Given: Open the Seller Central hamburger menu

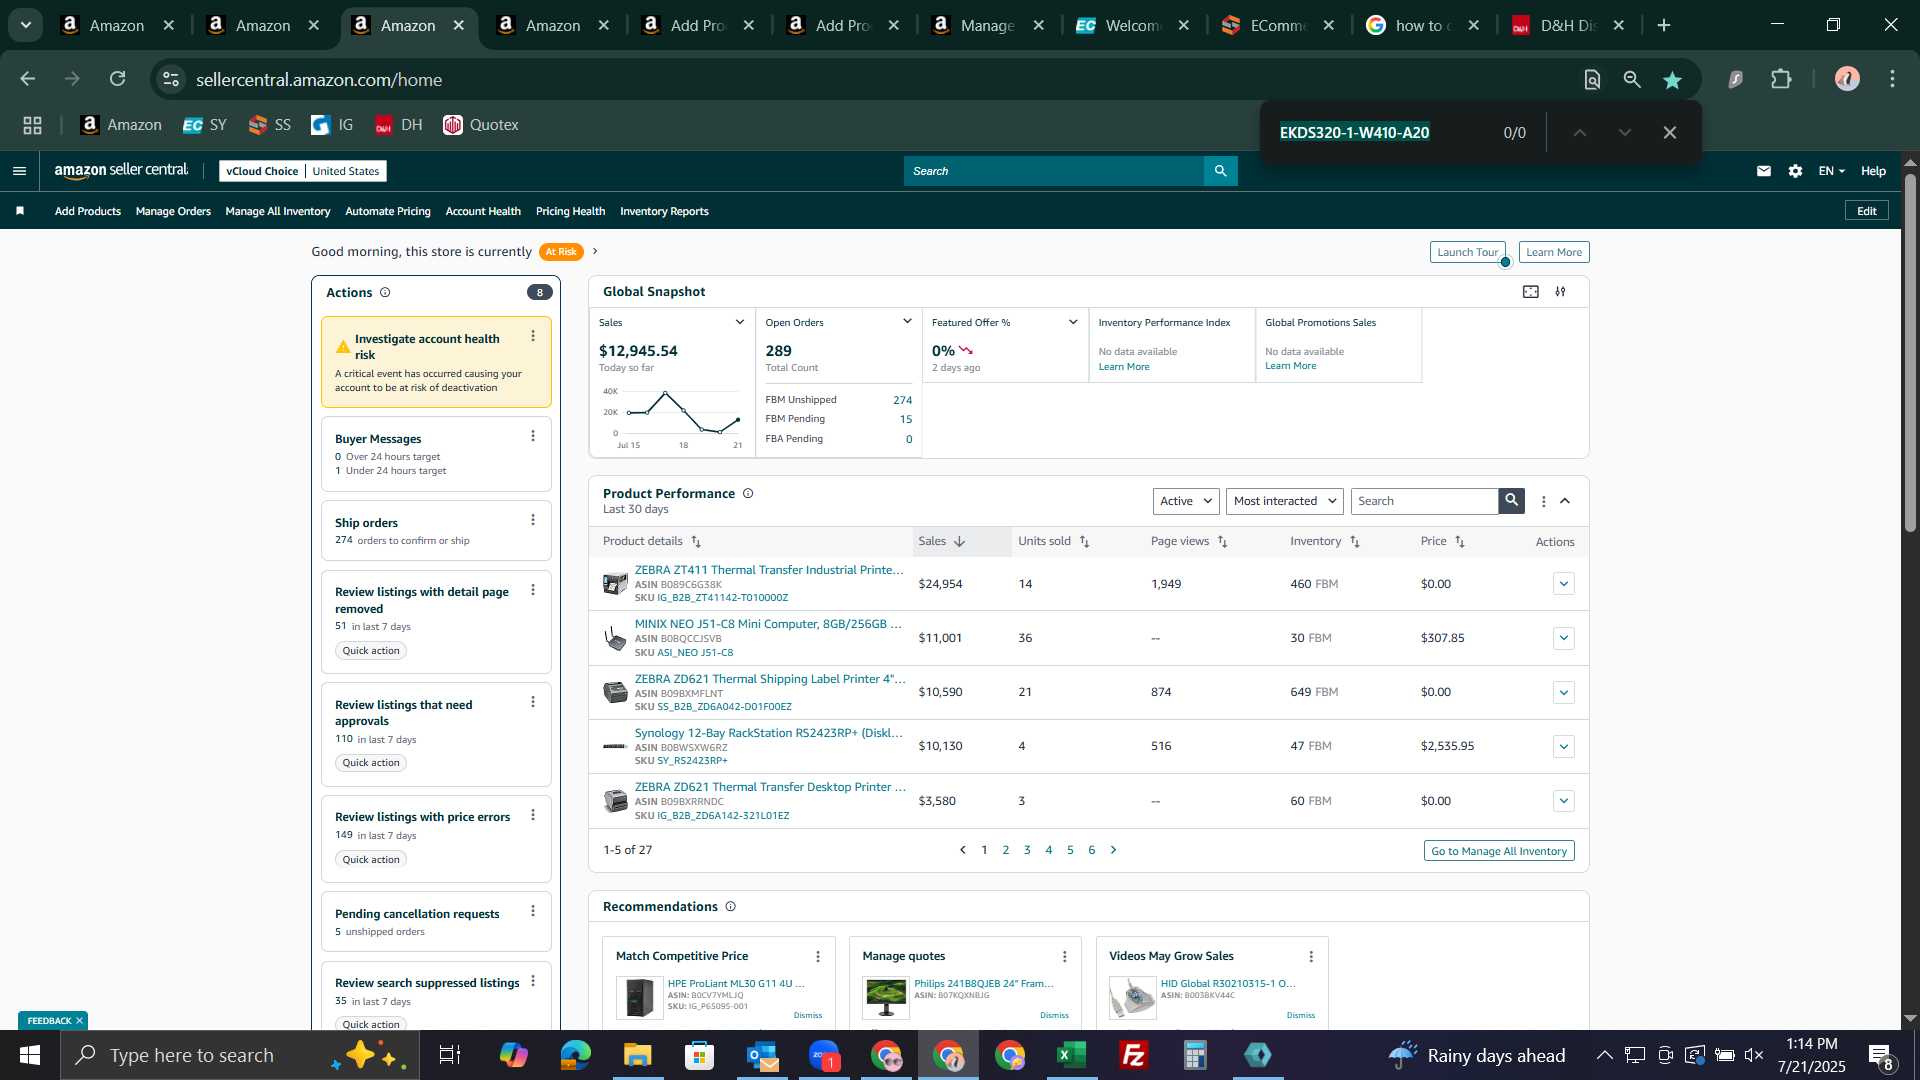Looking at the screenshot, I should point(19,171).
